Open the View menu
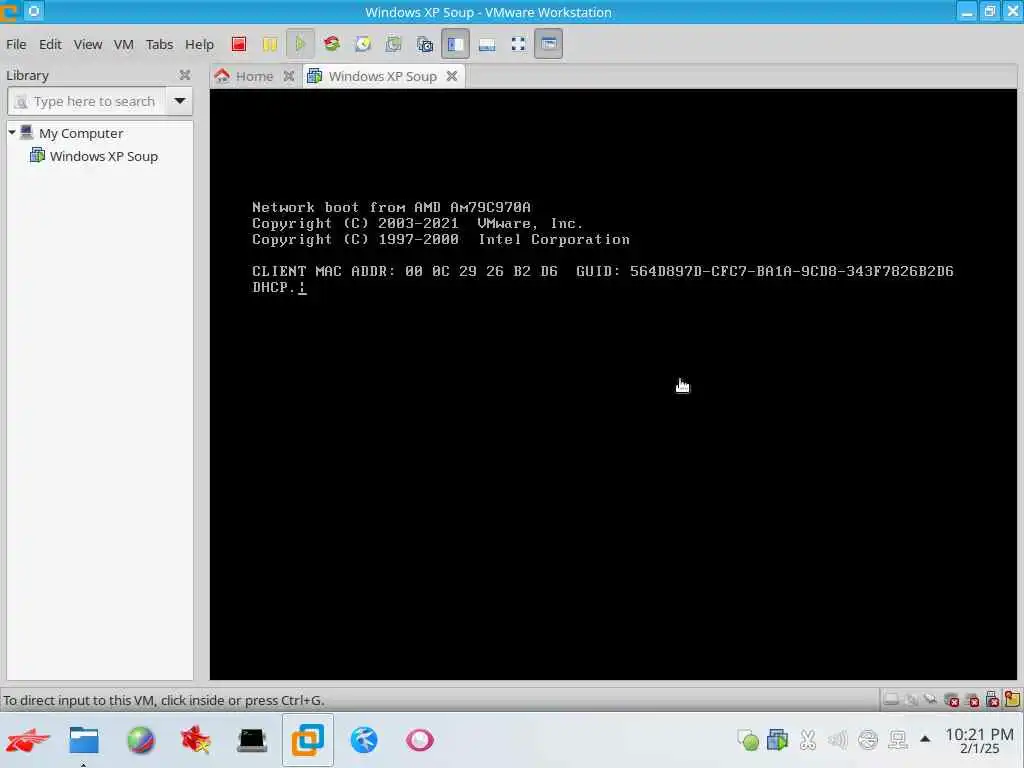This screenshot has width=1024, height=768. click(88, 44)
